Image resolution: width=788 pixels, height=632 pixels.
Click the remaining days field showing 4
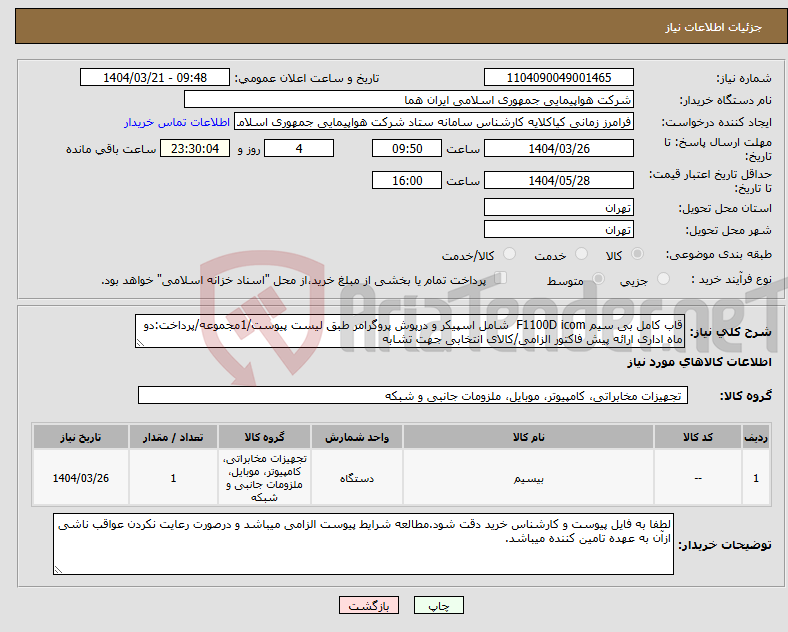[x=299, y=148]
